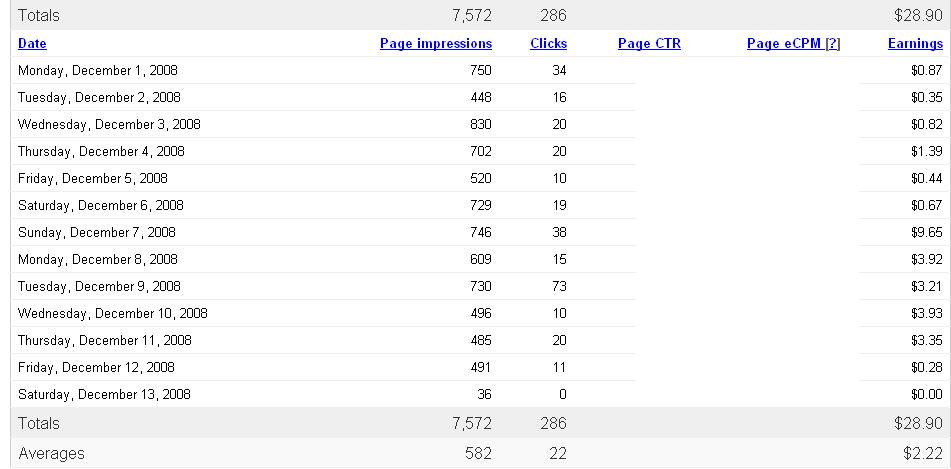Select the Monday, December 1, 2008 date

(x=98, y=71)
